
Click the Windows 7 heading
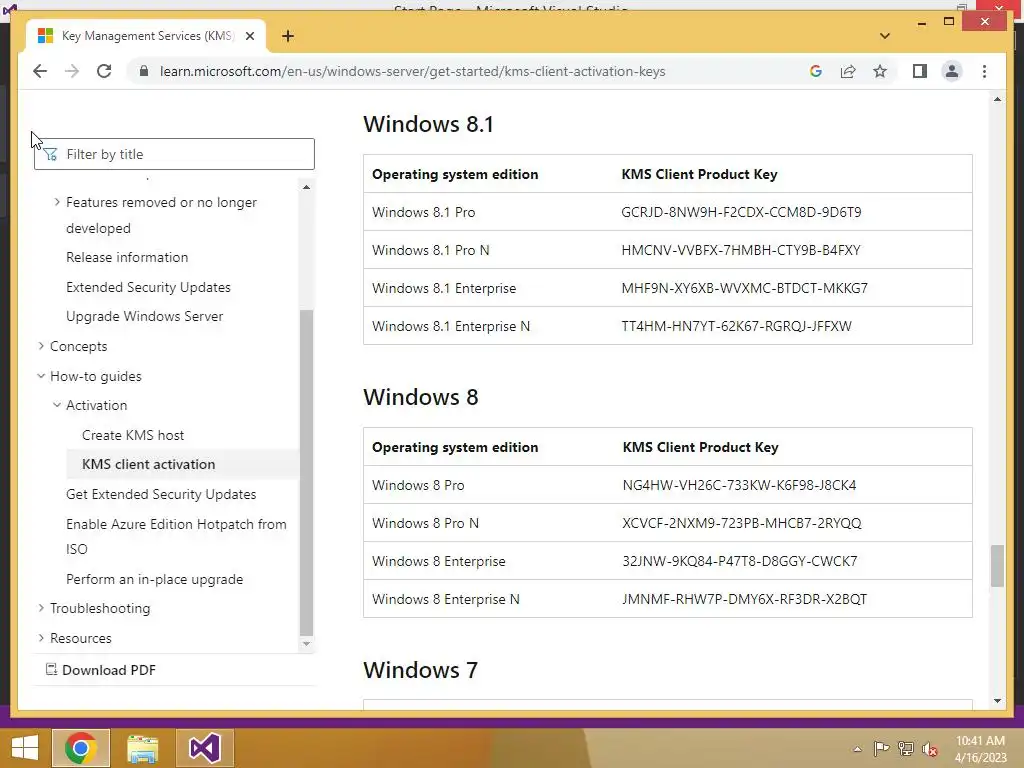point(421,670)
